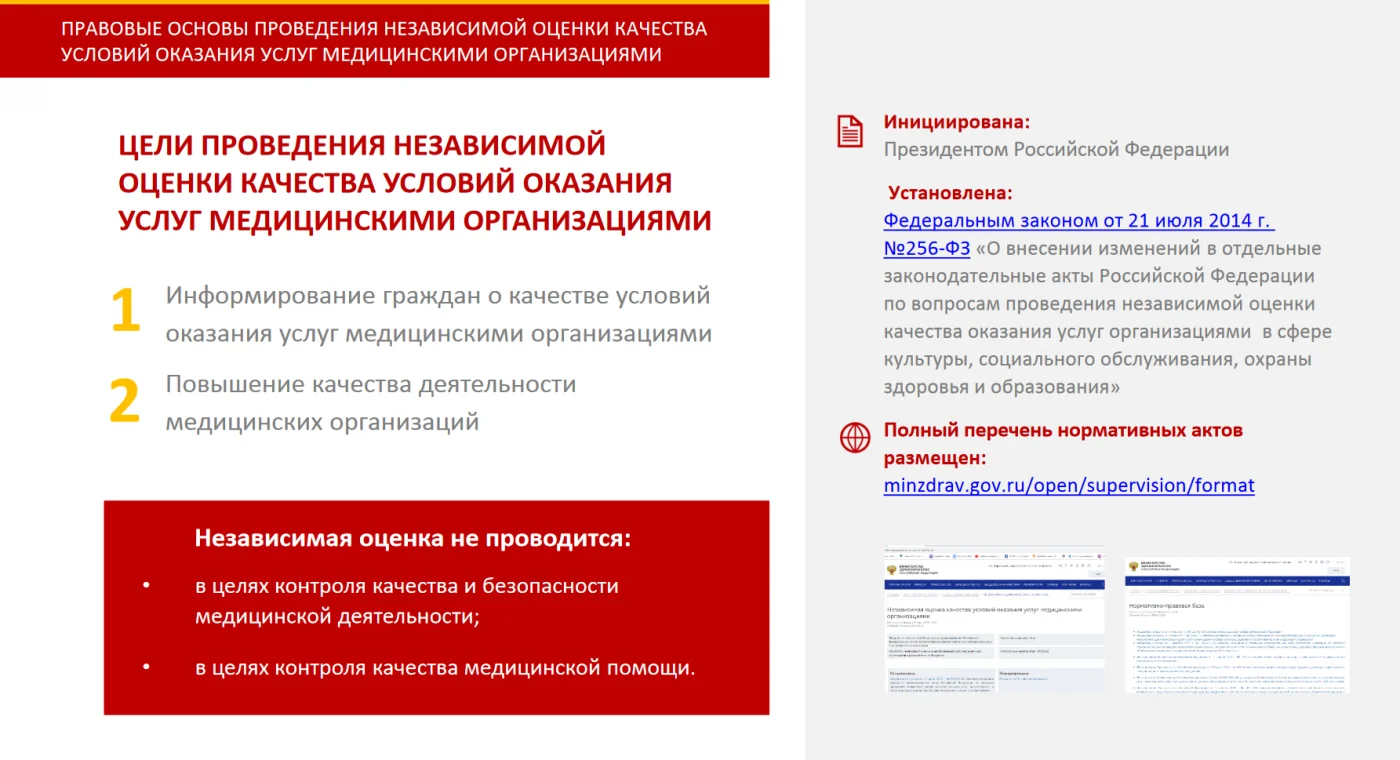Click the yellow number 2 marker

point(124,400)
